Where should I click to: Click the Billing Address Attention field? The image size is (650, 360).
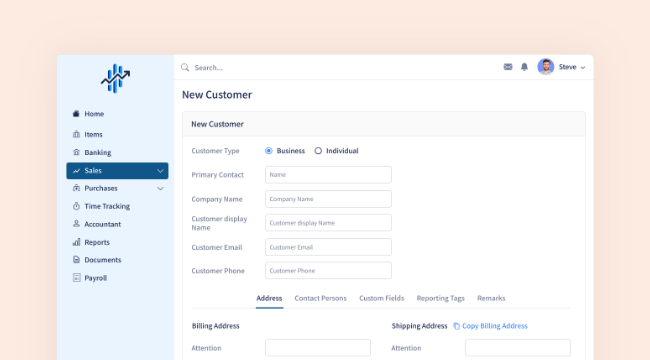coord(318,348)
